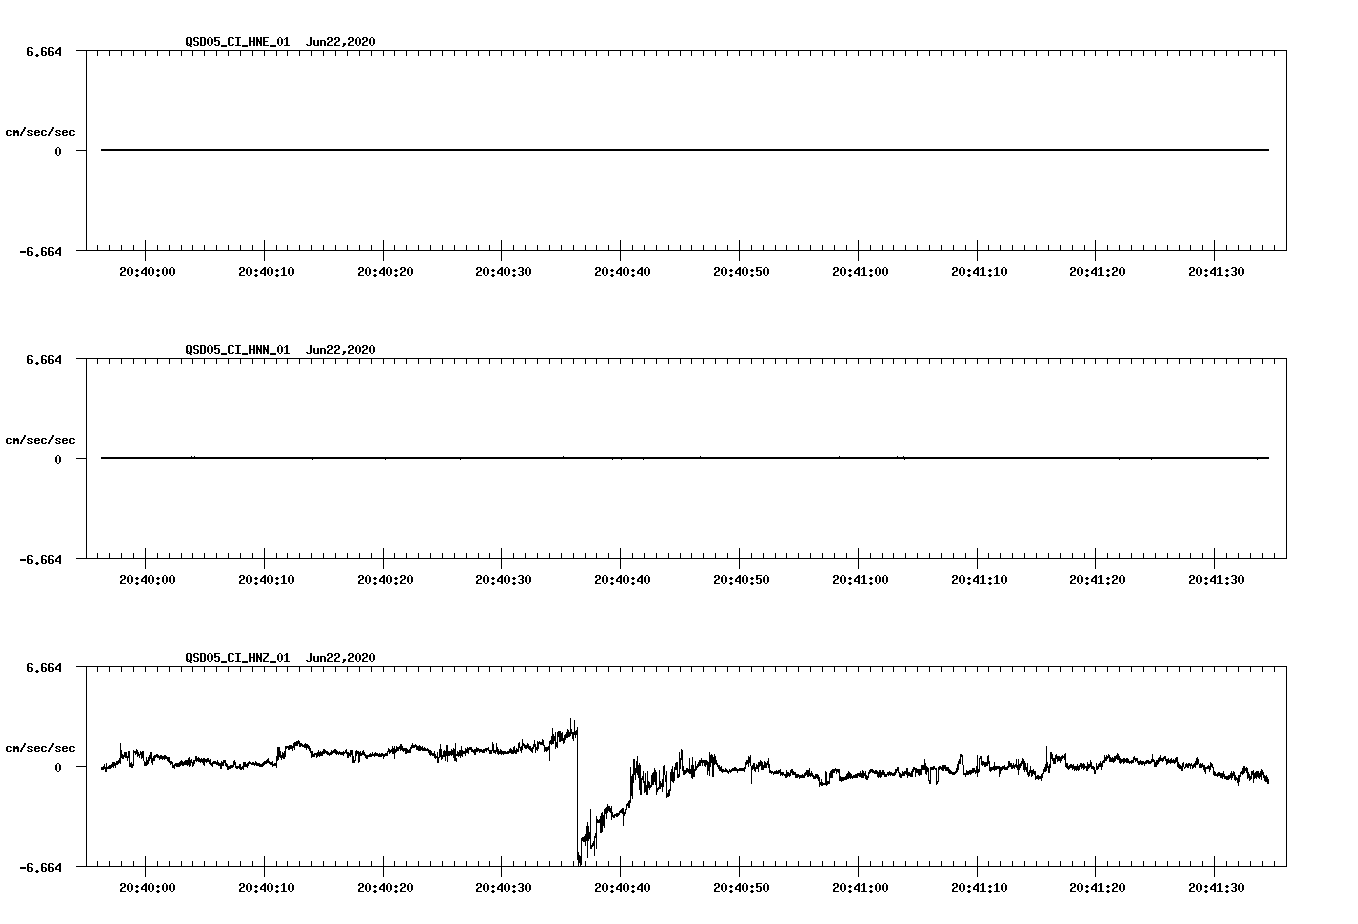Click the flat zero trace in HNE plot
Image resolution: width=1358 pixels, height=924 pixels.
[x=685, y=150]
